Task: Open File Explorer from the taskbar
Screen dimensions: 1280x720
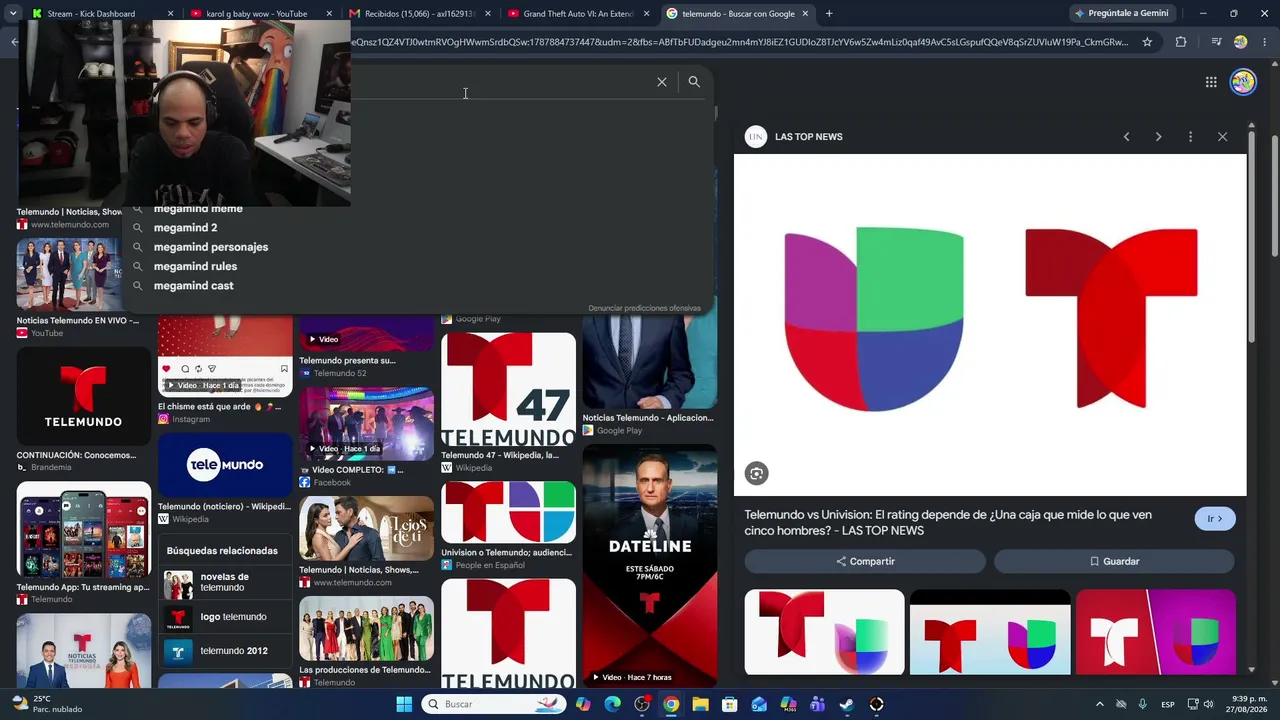Action: (700, 704)
